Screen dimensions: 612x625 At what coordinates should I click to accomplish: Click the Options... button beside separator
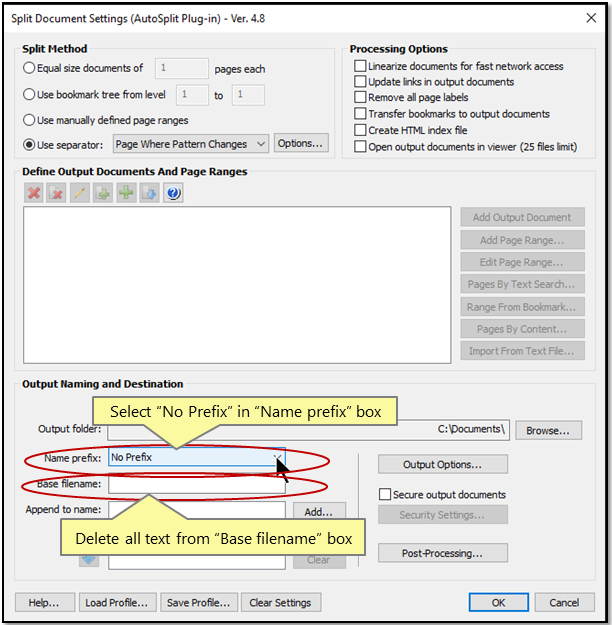[301, 144]
